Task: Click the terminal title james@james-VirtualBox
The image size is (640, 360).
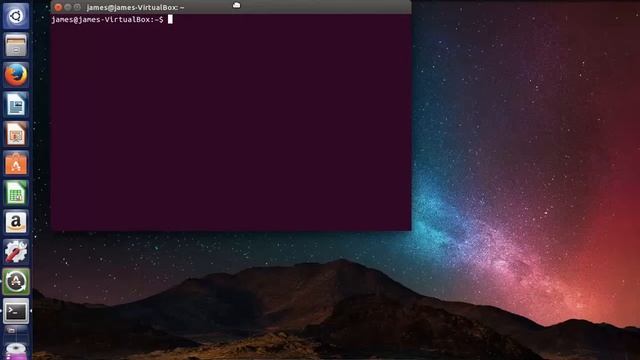Action: [135, 7]
